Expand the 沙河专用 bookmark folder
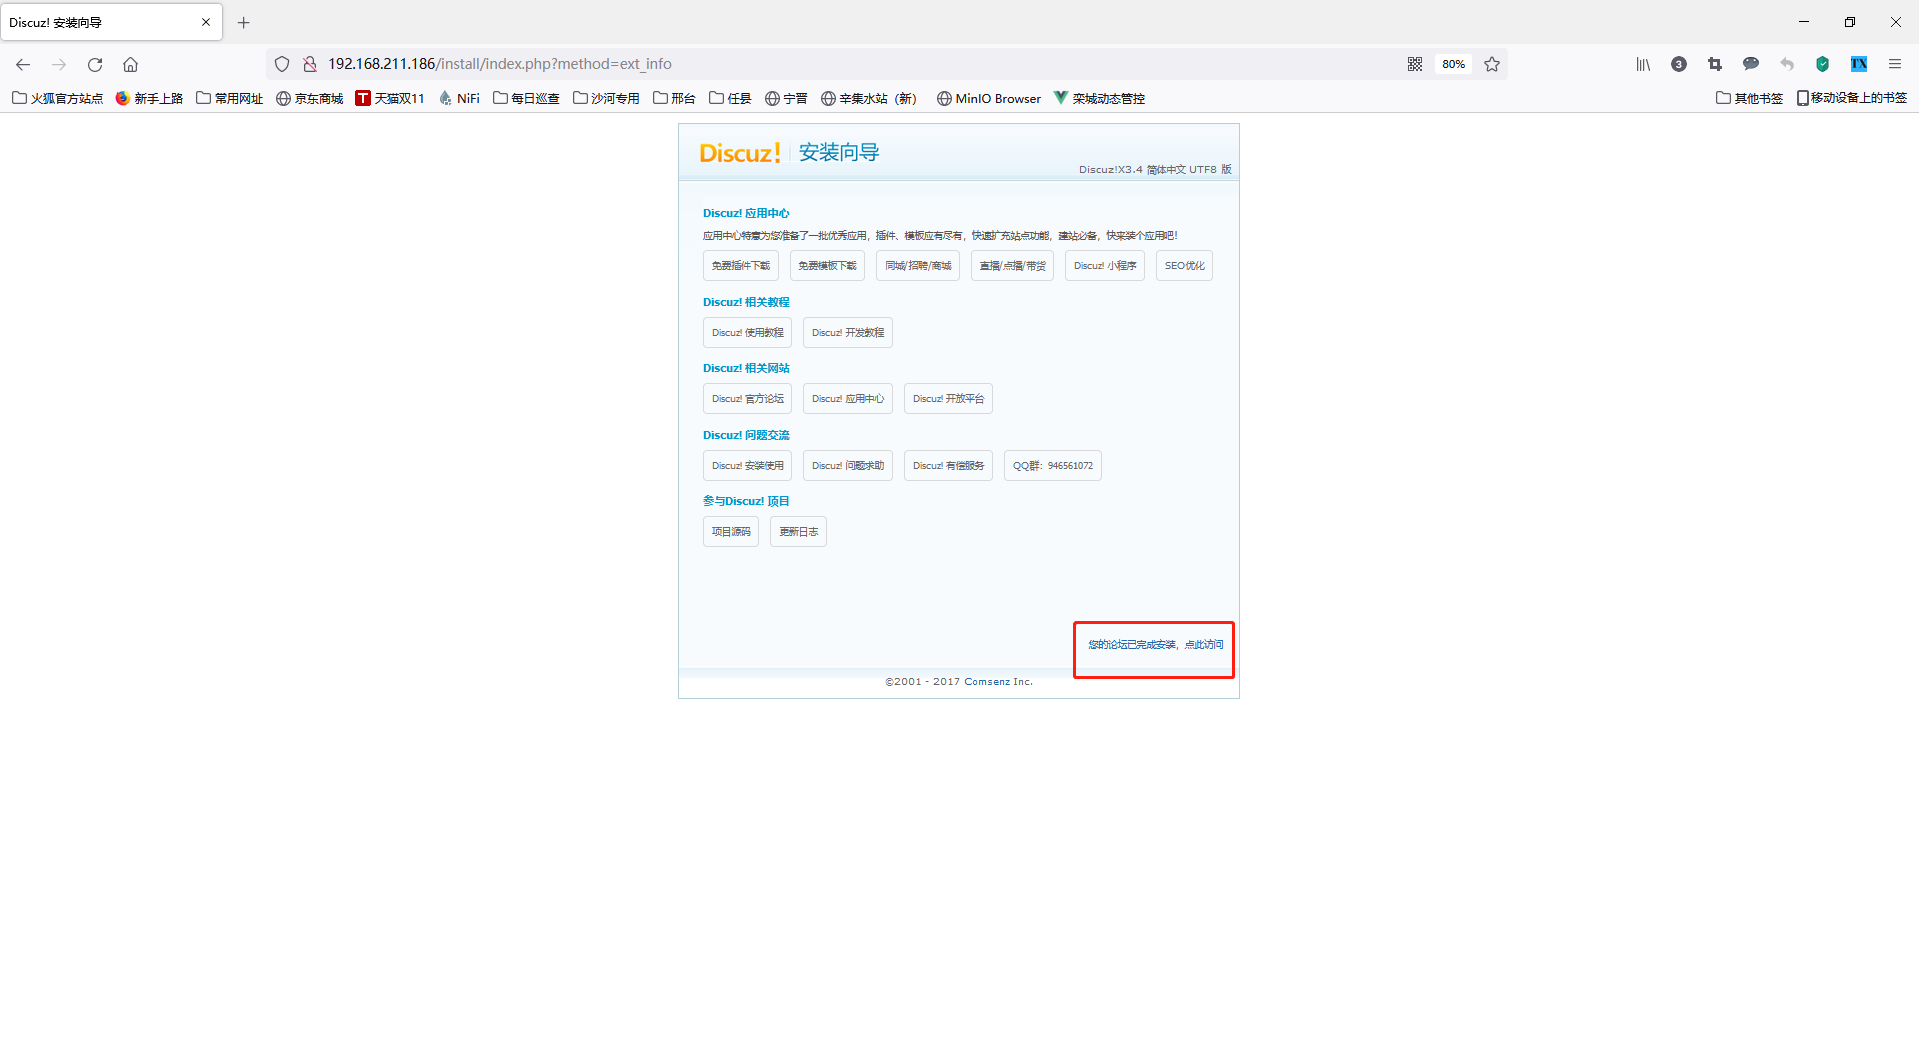 (606, 98)
